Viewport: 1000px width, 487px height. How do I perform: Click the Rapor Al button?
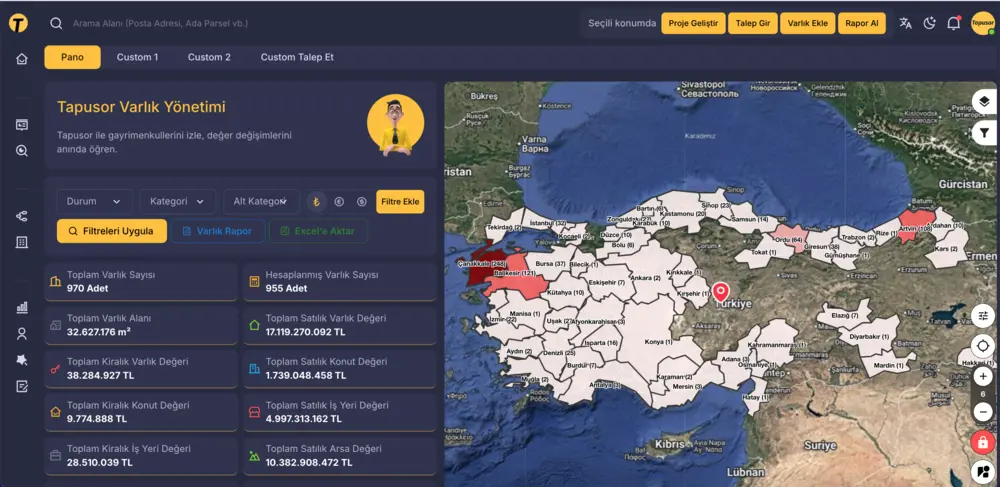[x=862, y=24]
